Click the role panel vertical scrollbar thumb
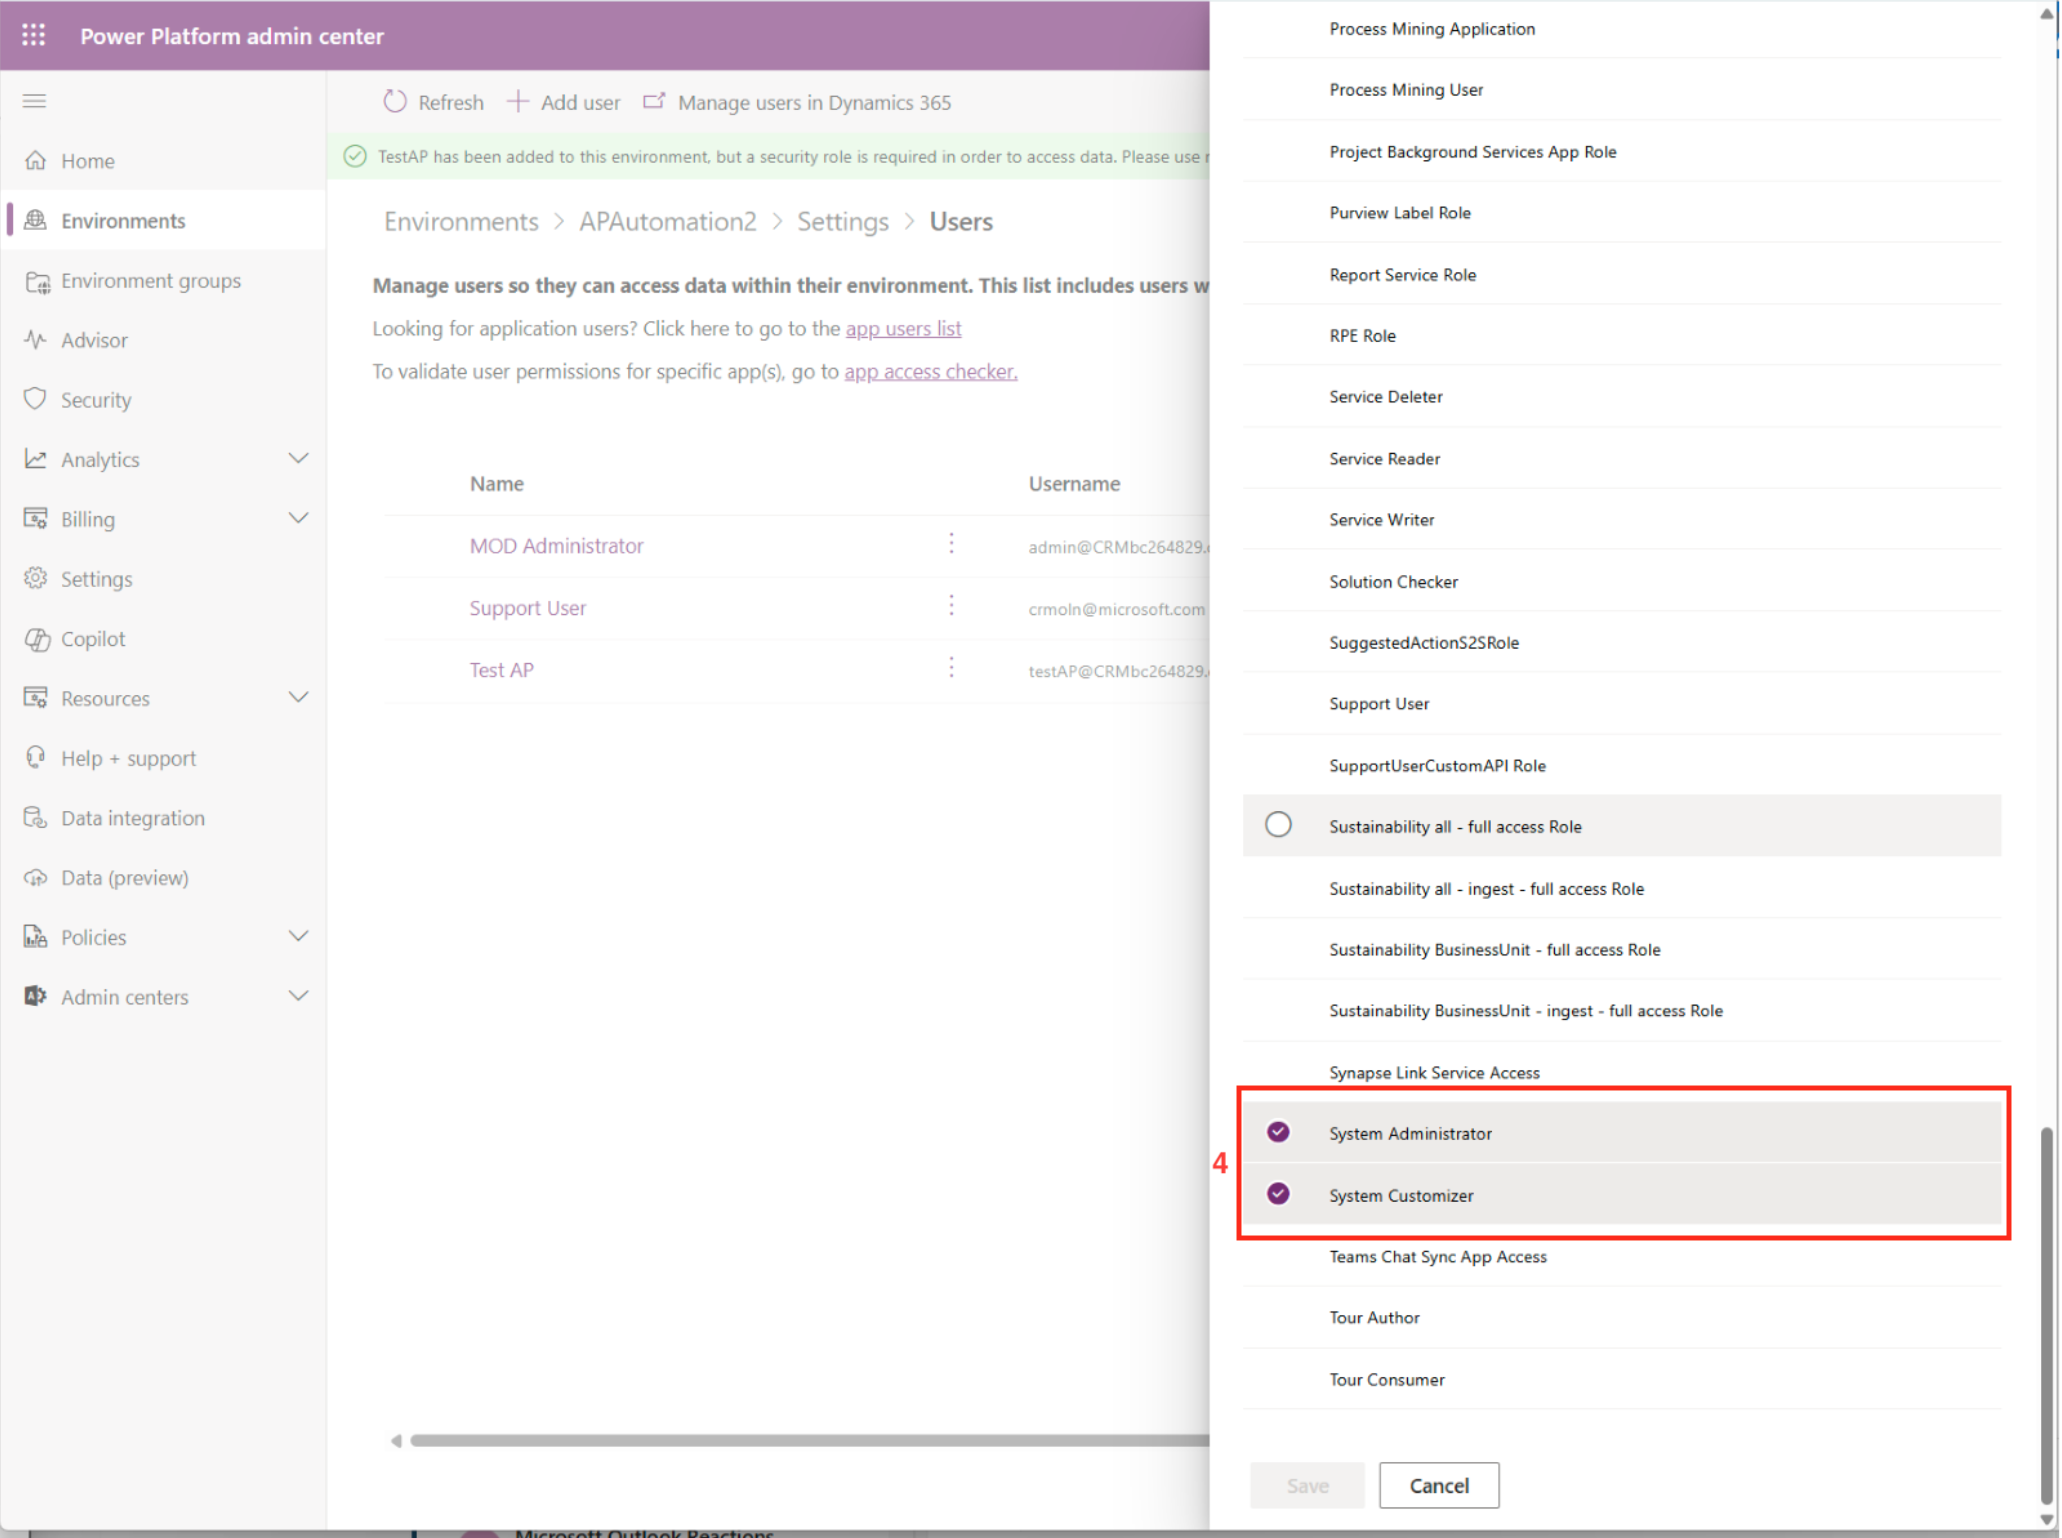This screenshot has width=2062, height=1538. point(2047,1314)
